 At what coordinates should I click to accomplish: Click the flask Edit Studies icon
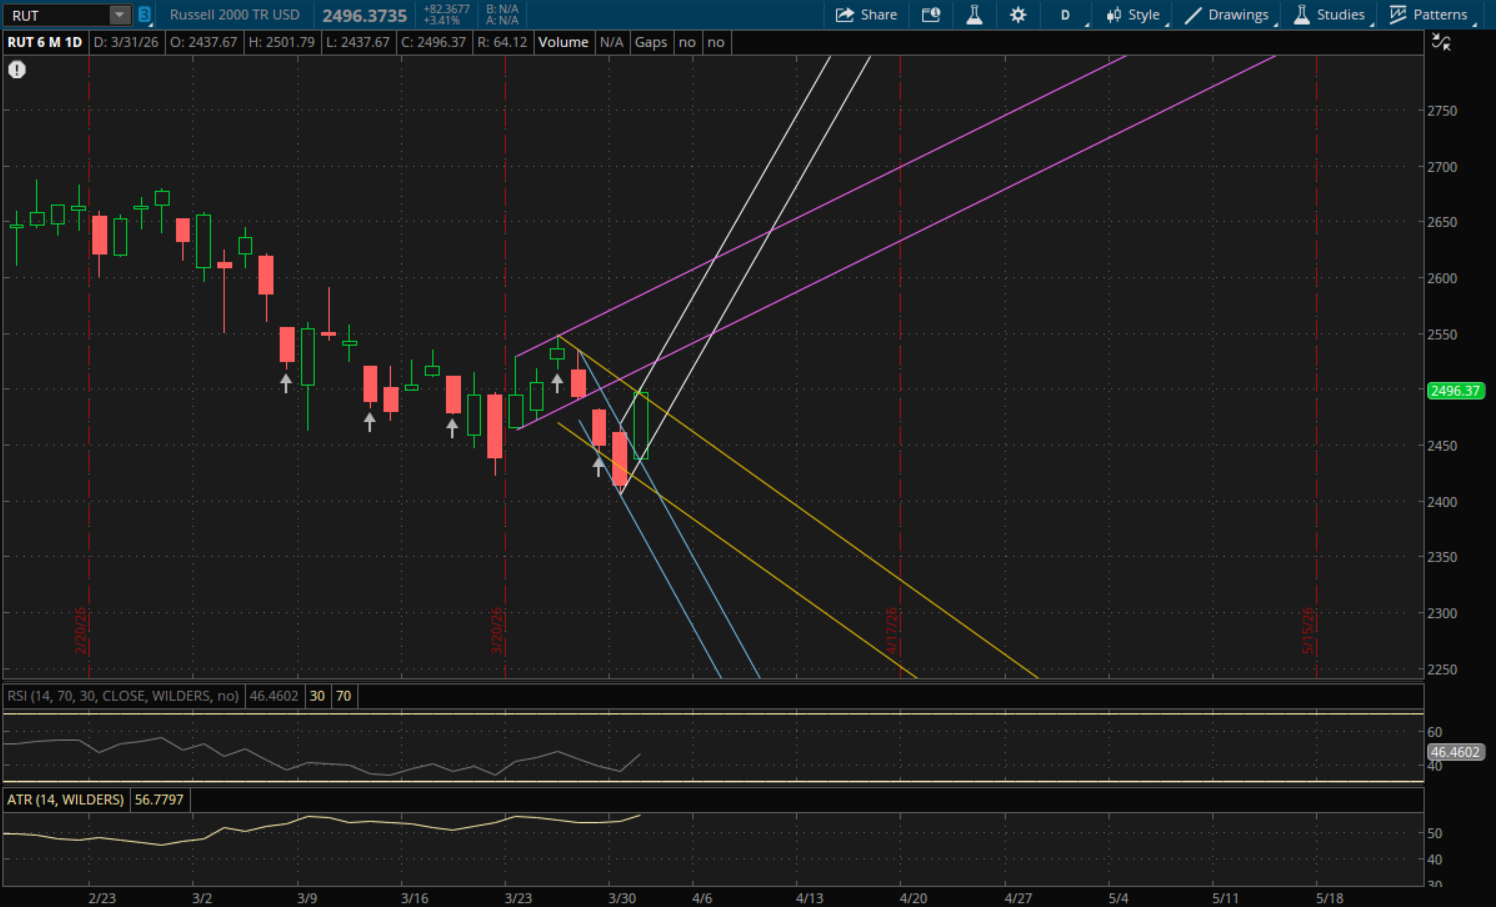974,15
